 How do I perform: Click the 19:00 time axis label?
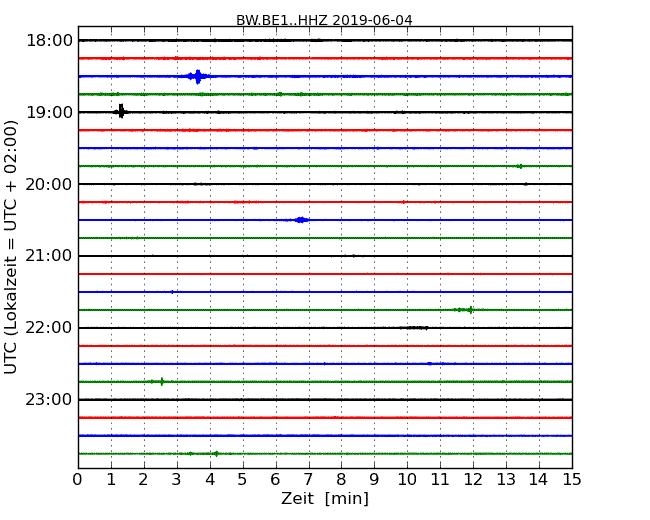point(49,112)
